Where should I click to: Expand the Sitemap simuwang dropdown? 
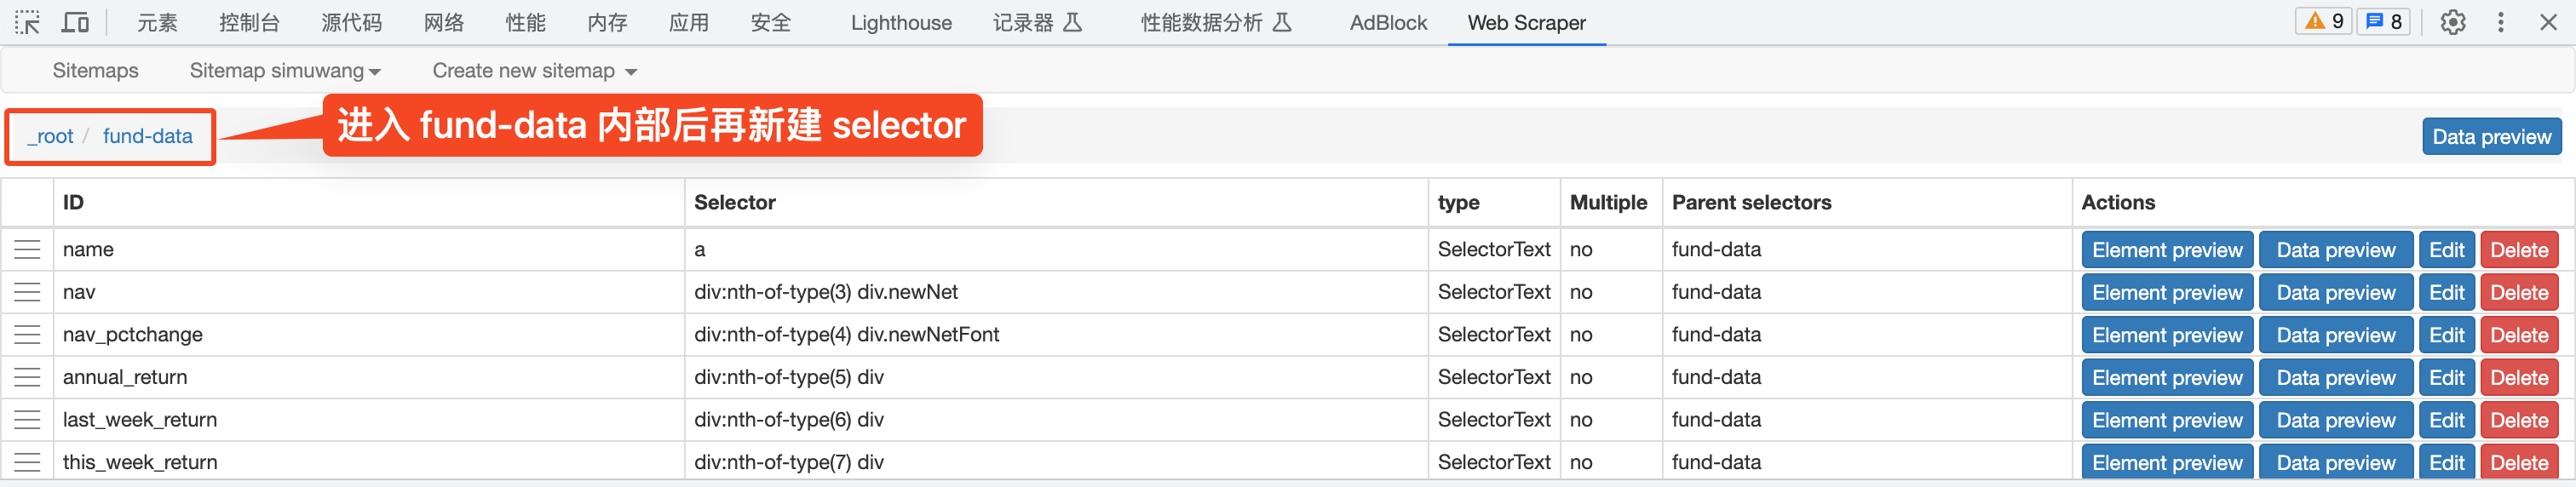tap(285, 71)
